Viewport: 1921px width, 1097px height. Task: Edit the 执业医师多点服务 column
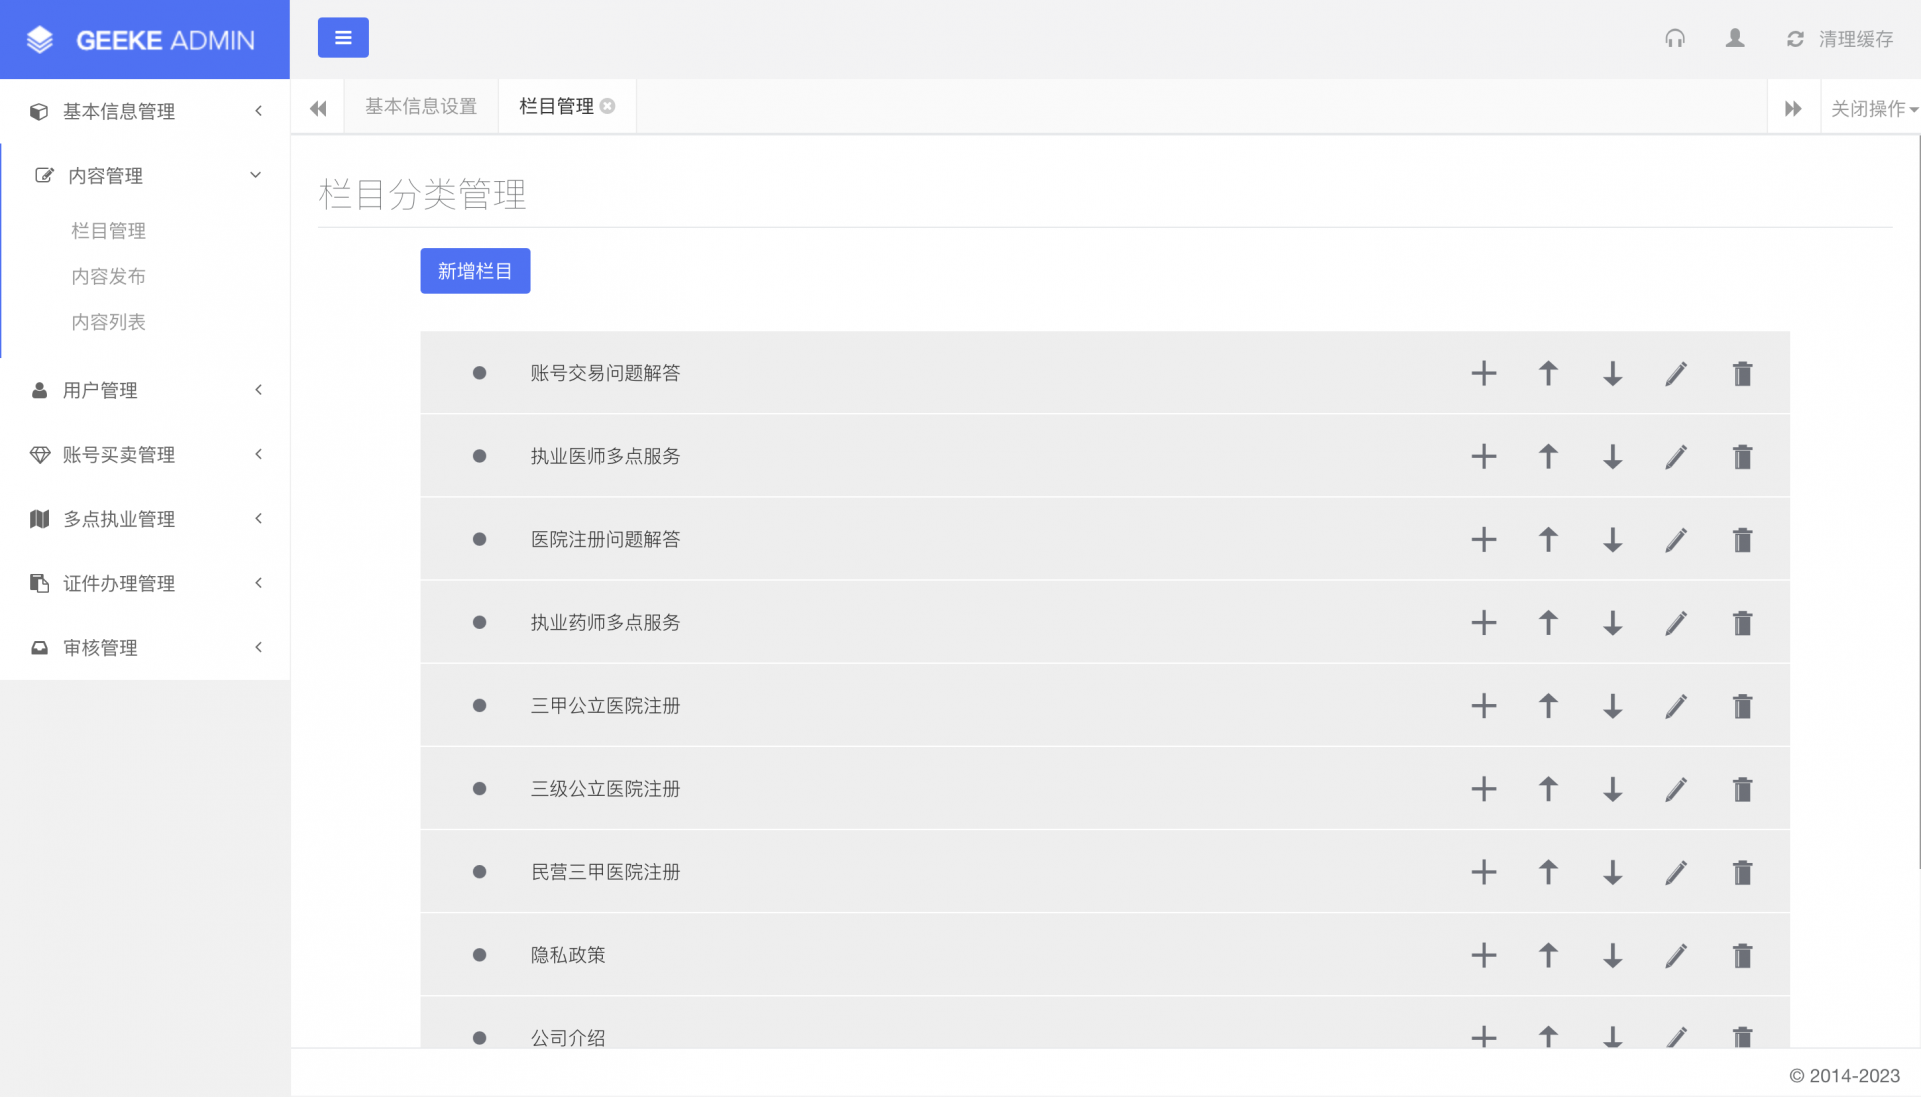pos(1677,456)
